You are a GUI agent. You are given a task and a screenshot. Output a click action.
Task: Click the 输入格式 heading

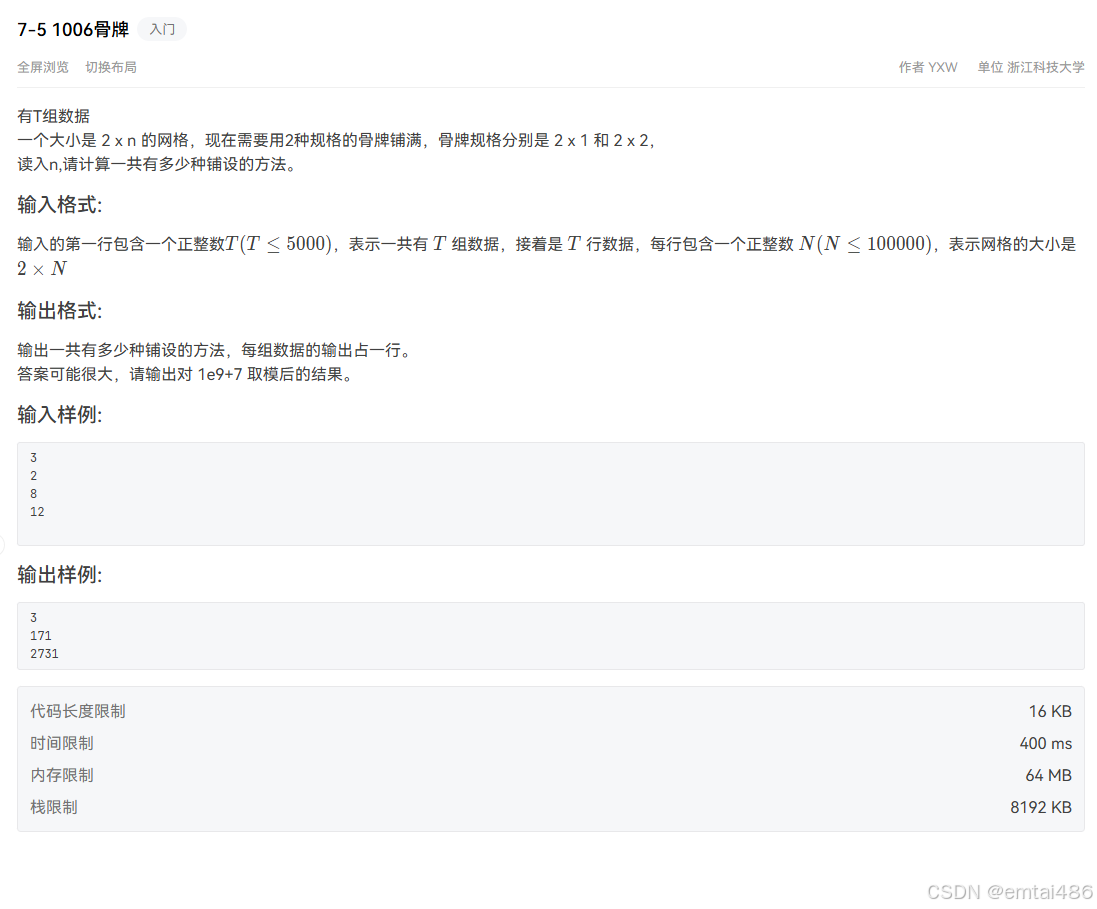click(x=59, y=205)
